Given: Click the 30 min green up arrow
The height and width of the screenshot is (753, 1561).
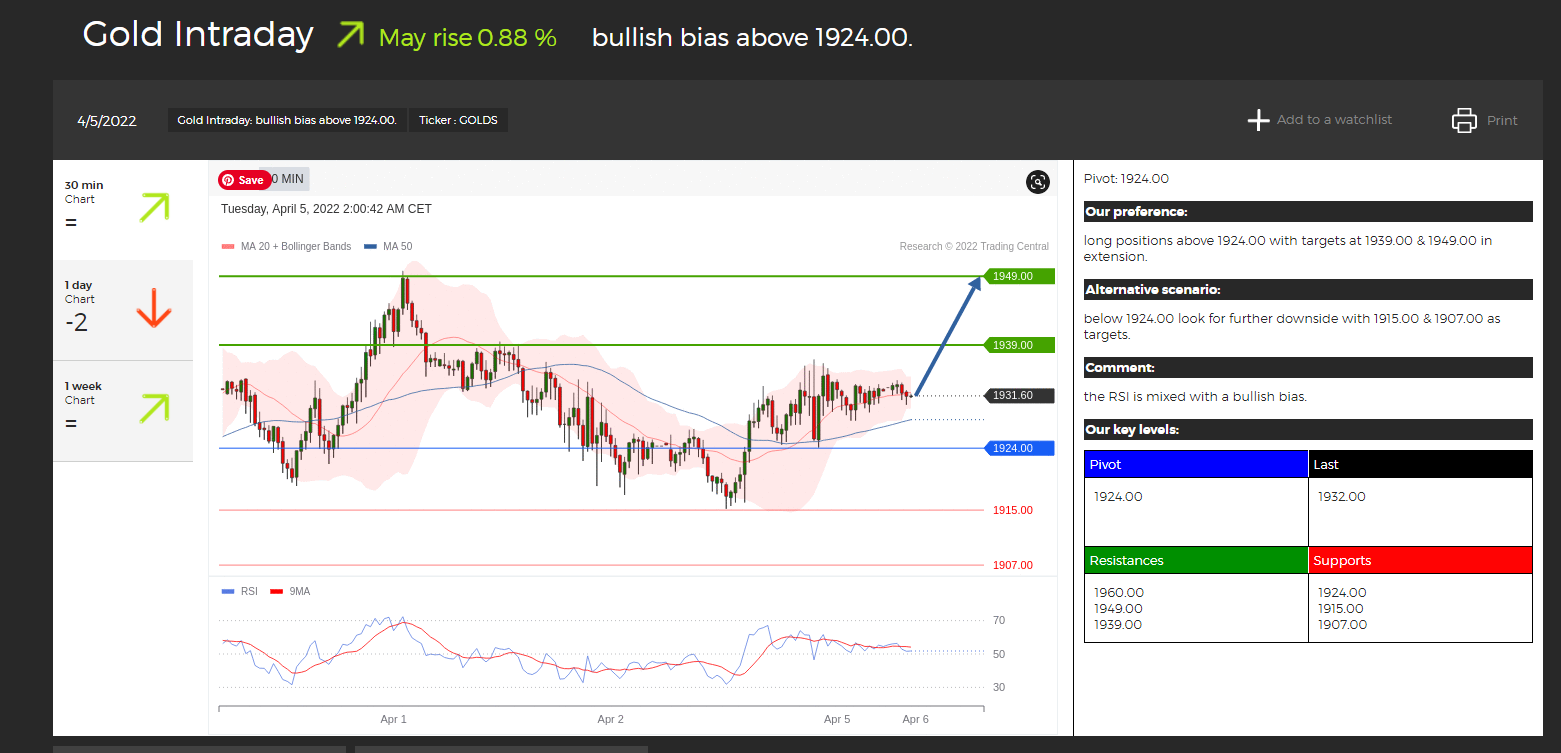Looking at the screenshot, I should point(154,207).
